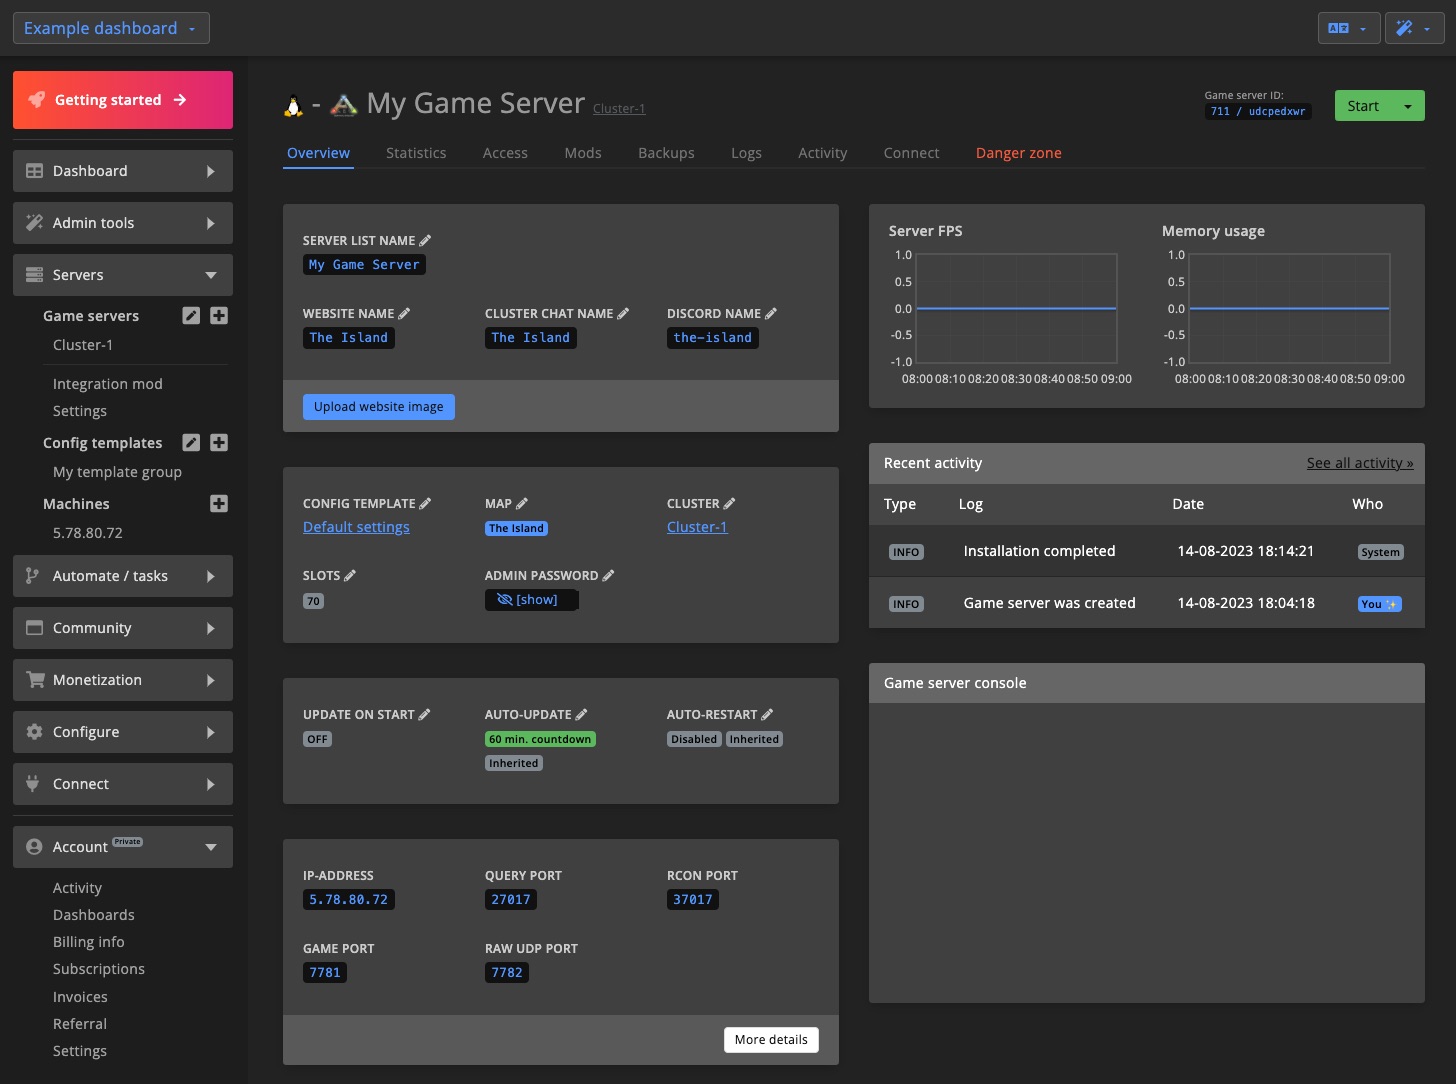Open the Statistics tab

[x=416, y=152]
